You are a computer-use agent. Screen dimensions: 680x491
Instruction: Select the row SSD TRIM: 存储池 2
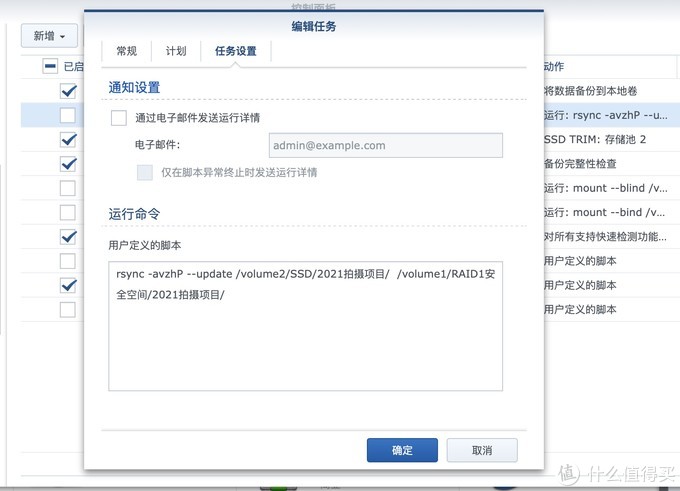click(595, 140)
